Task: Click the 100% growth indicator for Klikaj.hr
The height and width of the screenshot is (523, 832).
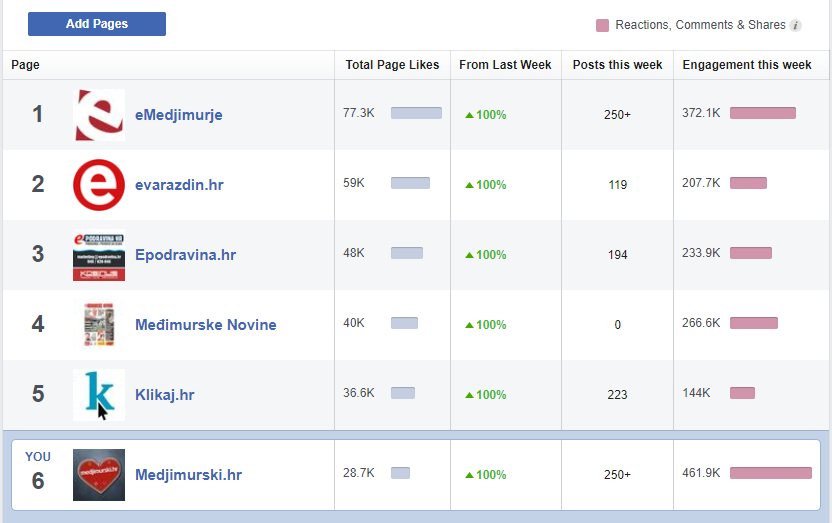Action: [486, 395]
